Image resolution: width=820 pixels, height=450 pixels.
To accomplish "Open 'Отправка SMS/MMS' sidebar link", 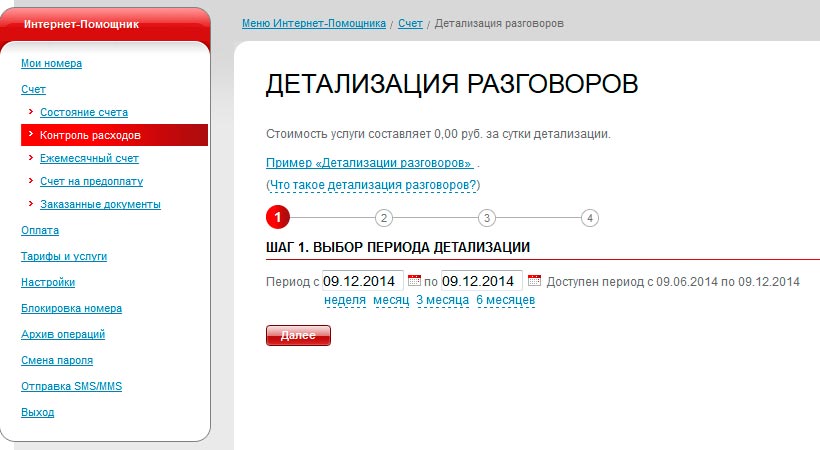I will point(72,387).
